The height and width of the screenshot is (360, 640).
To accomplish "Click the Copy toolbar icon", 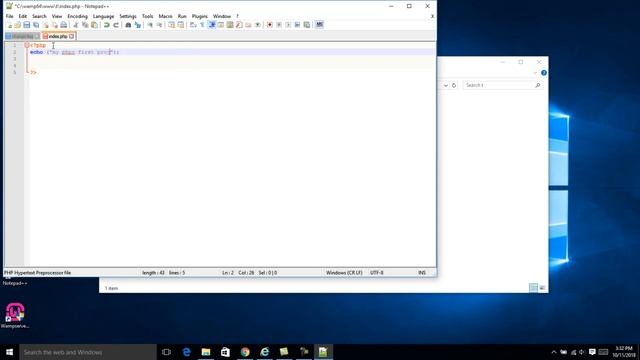I will pyautogui.click(x=85, y=25).
